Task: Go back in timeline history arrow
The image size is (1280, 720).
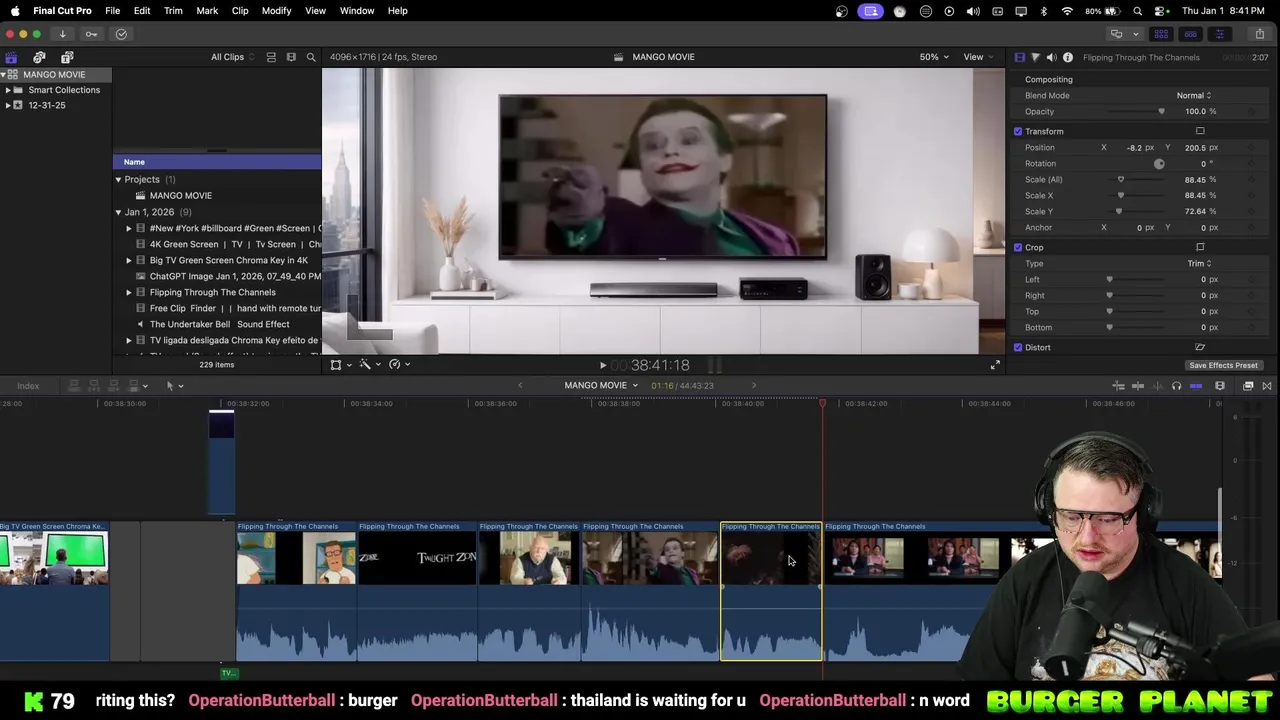Action: pyautogui.click(x=520, y=385)
